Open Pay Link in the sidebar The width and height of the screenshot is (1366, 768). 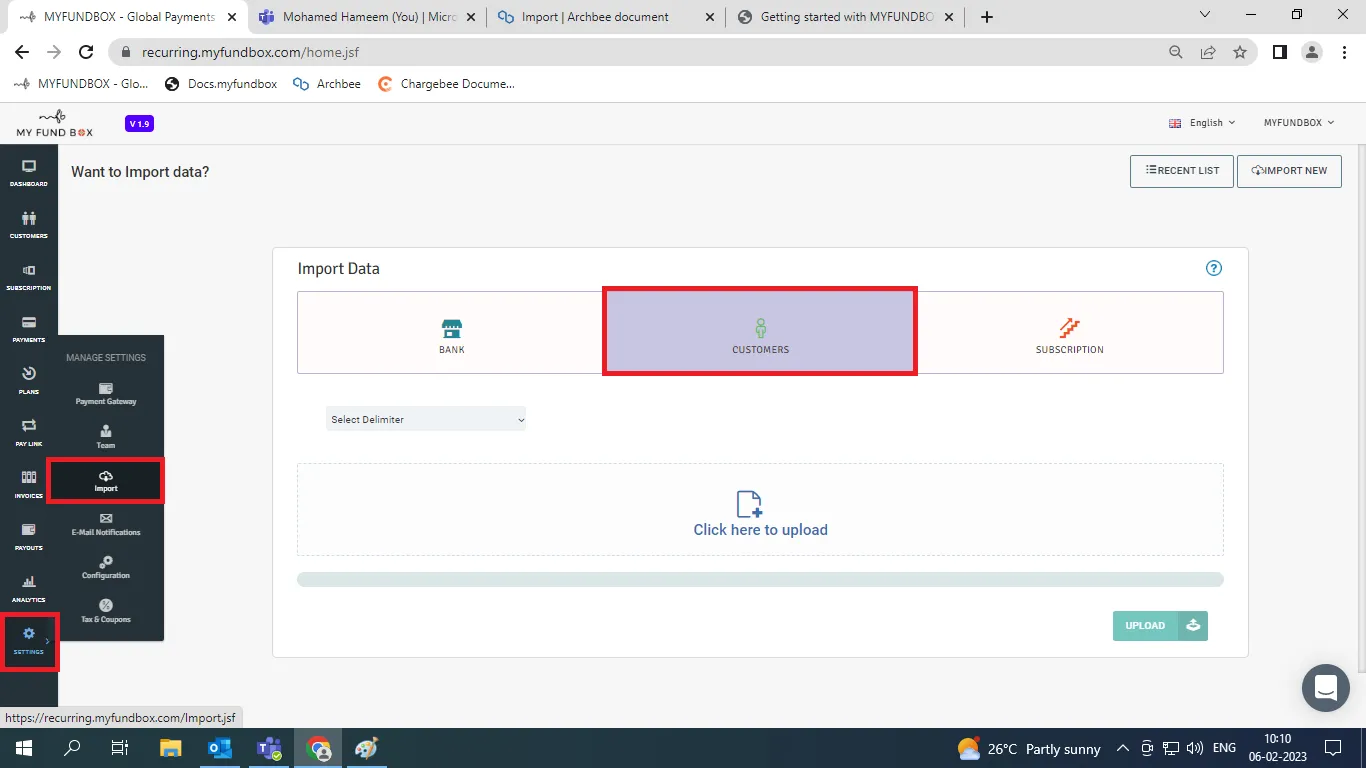29,433
